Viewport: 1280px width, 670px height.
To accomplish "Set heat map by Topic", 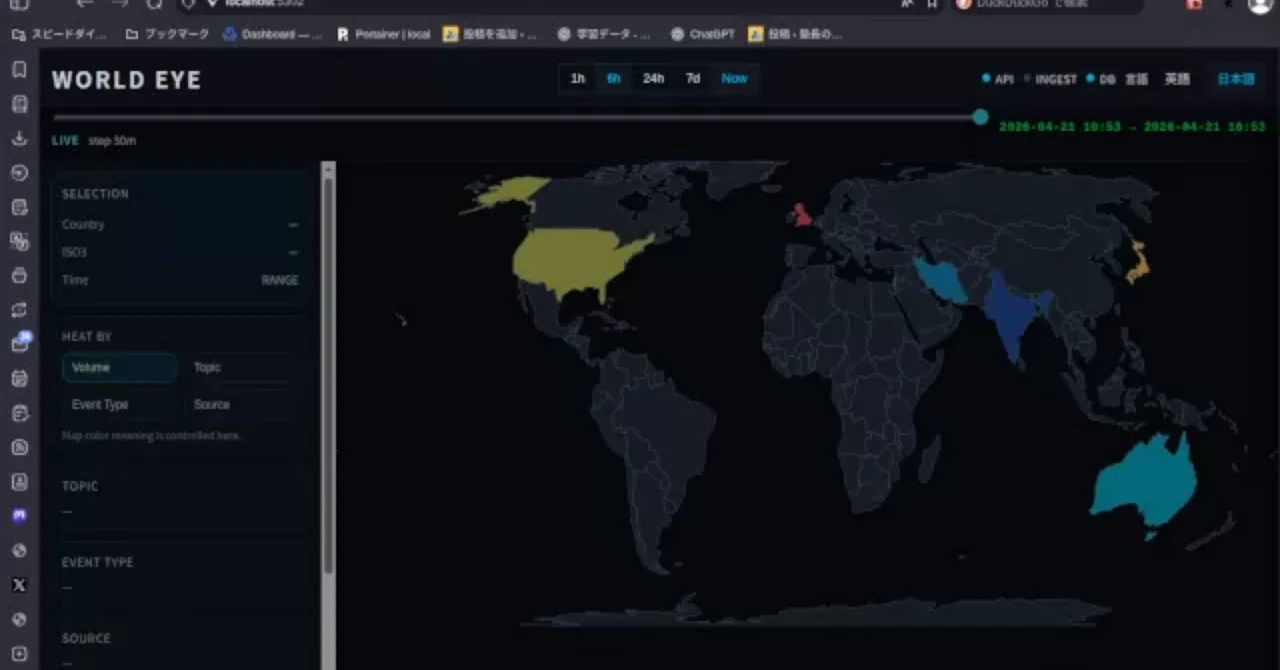I will click(240, 368).
